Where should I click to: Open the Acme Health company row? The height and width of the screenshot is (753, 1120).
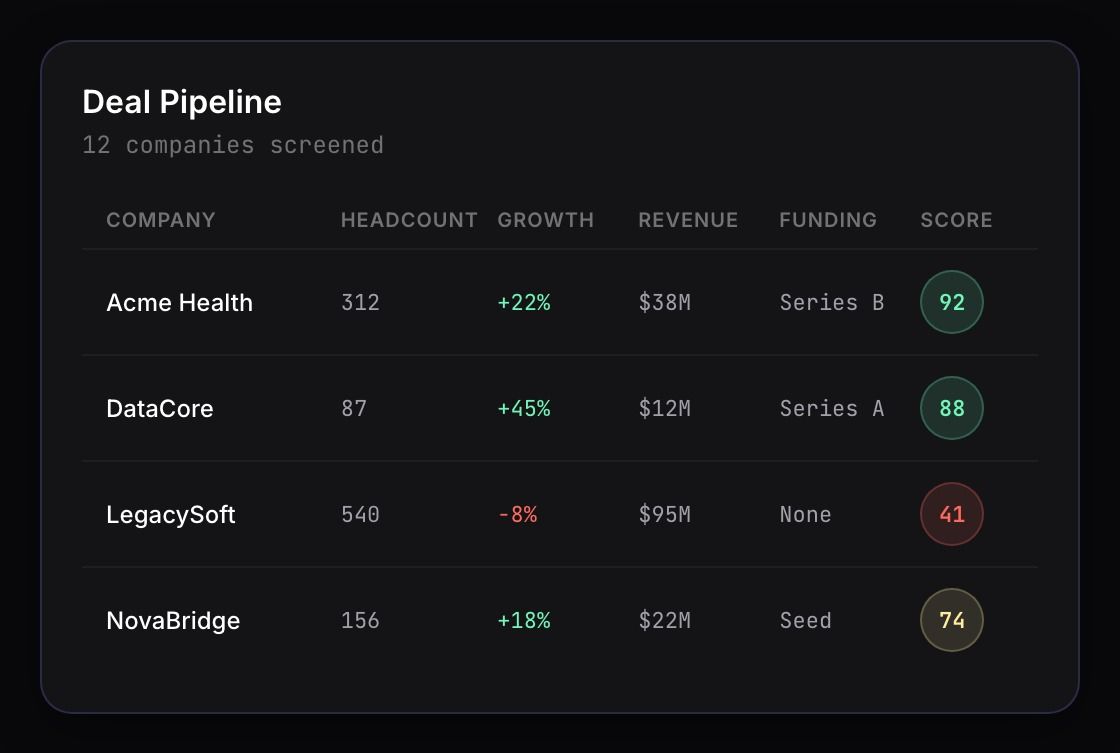560,302
